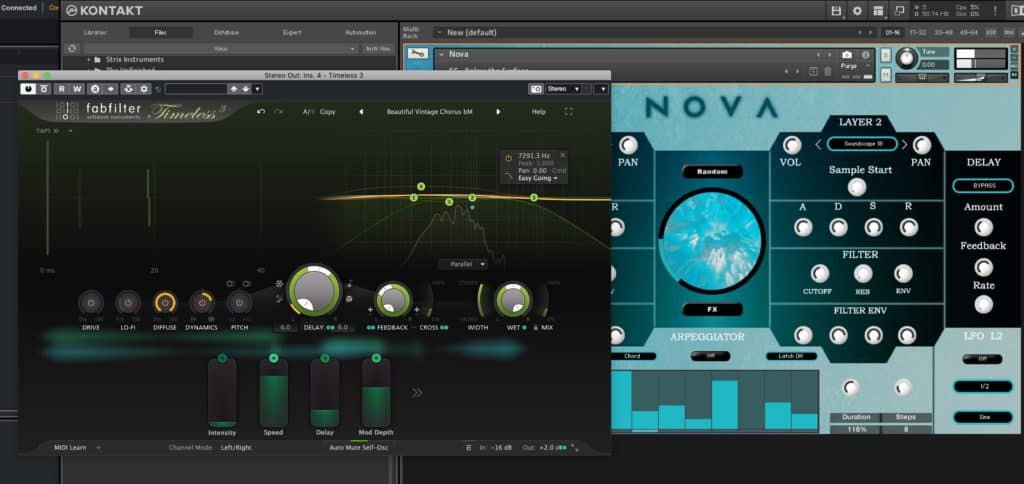Open Kontakt settings gear icon

857,10
